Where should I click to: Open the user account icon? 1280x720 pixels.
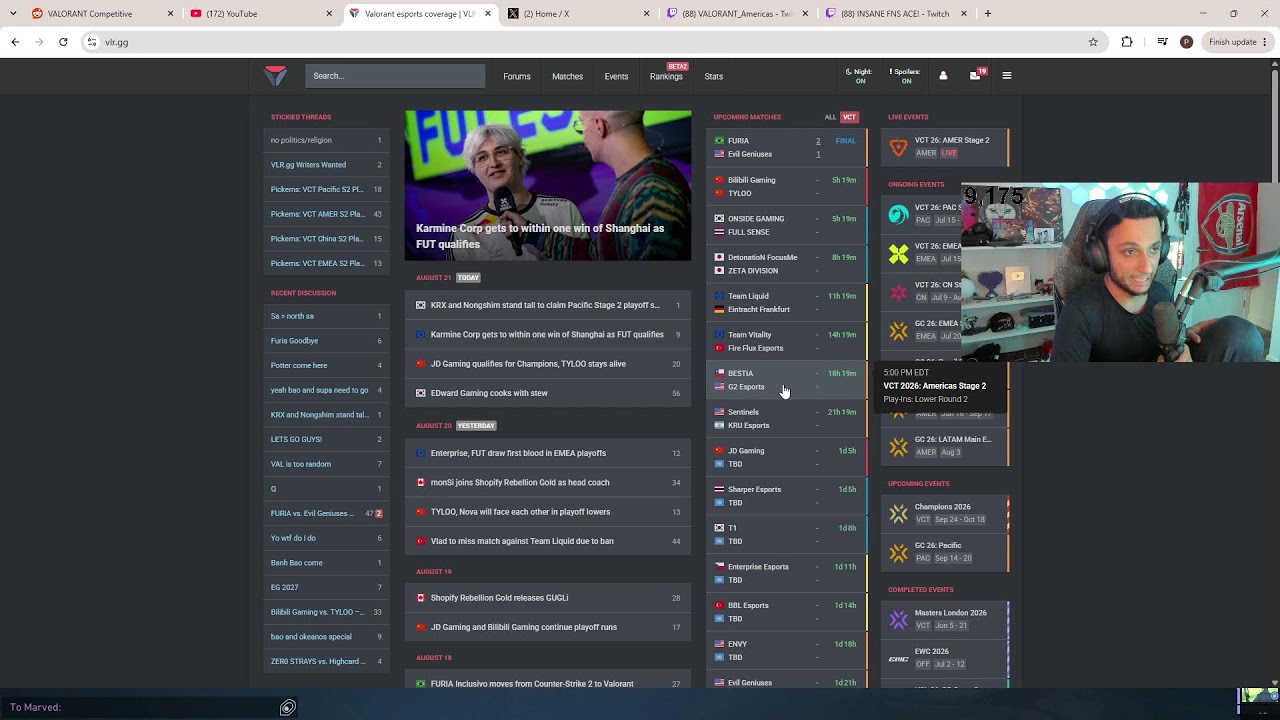coord(942,76)
